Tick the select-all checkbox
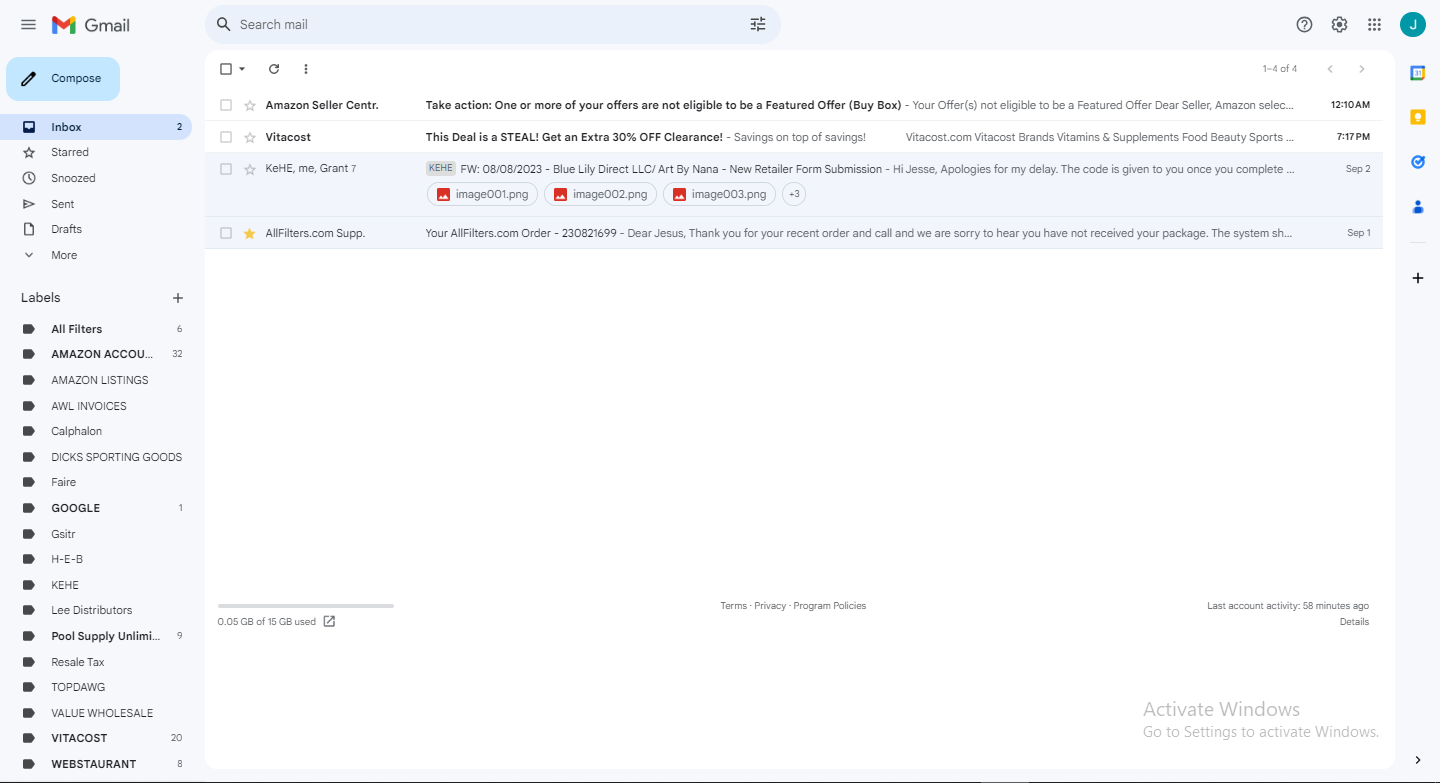The height and width of the screenshot is (783, 1440). pos(226,69)
